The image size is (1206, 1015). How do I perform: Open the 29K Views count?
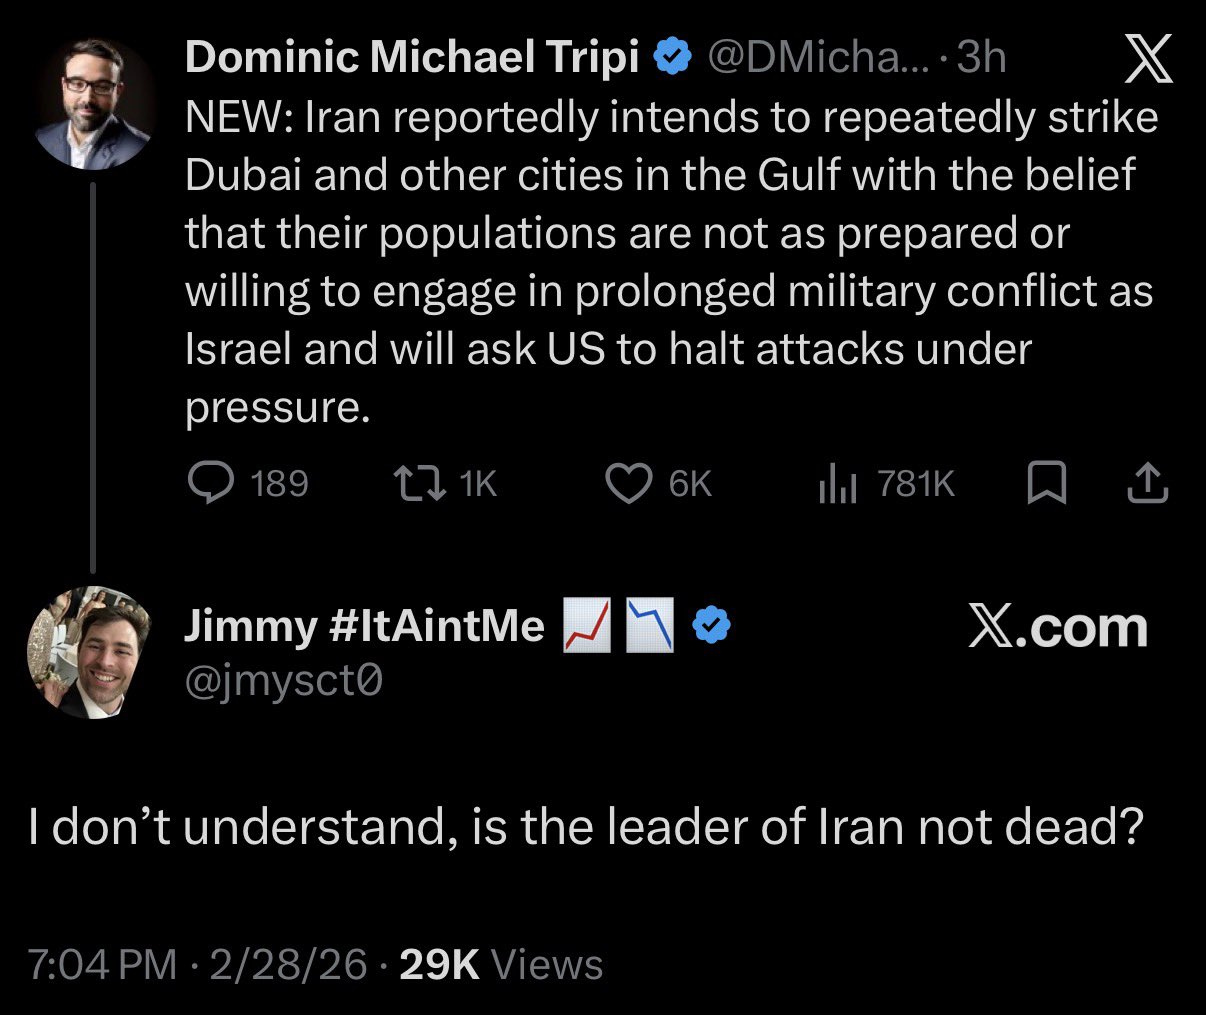pos(500,965)
